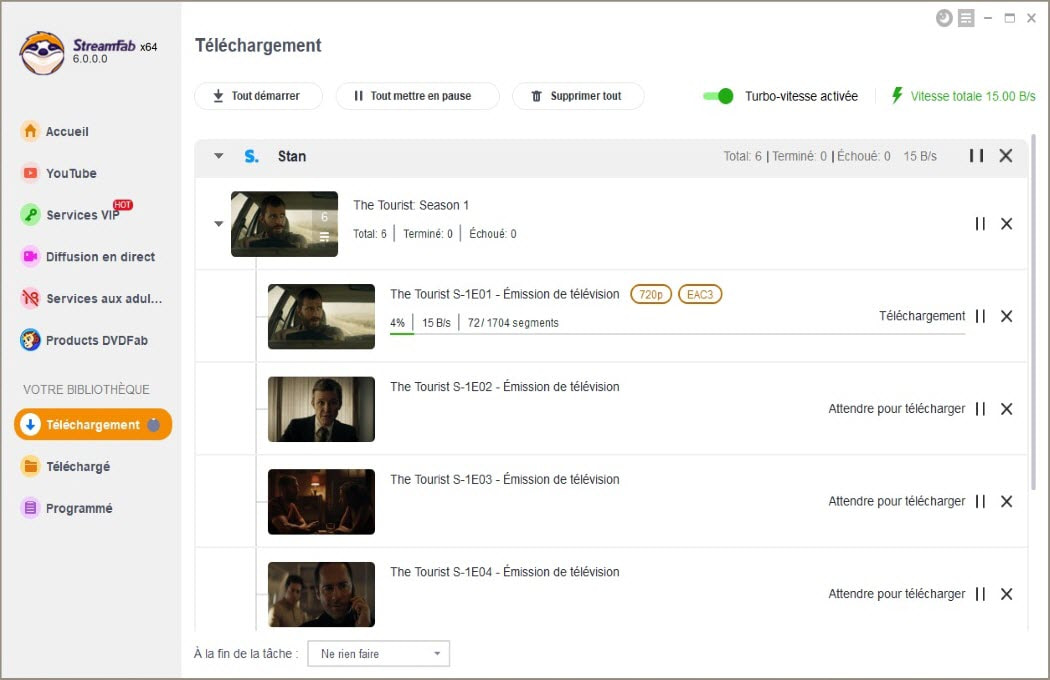
Task: Disable the Turbo-vitesse toggle
Action: (x=718, y=96)
